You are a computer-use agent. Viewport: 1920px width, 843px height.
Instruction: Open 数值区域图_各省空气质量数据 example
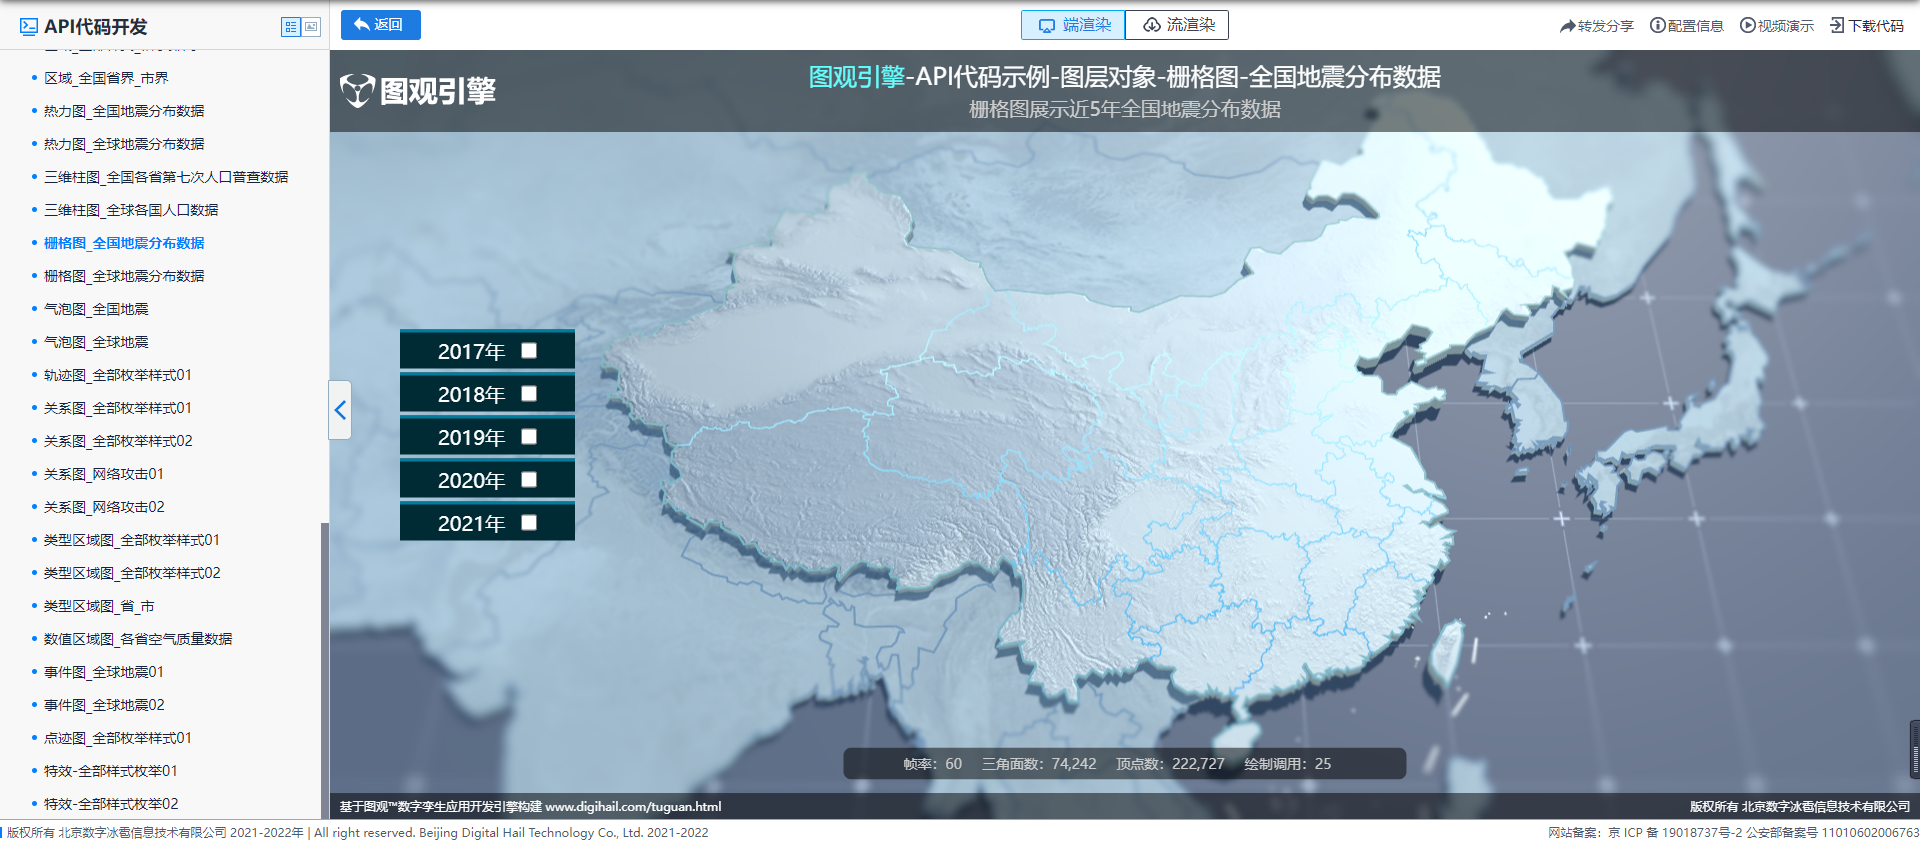coord(138,639)
